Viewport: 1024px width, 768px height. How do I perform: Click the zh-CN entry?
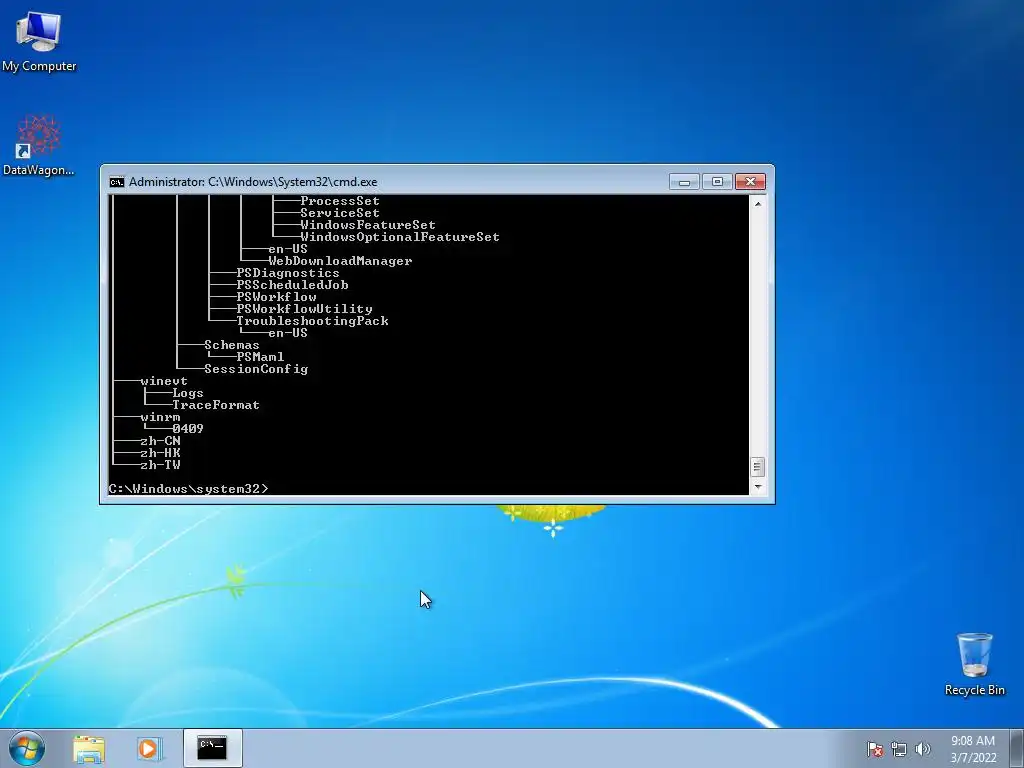160,441
